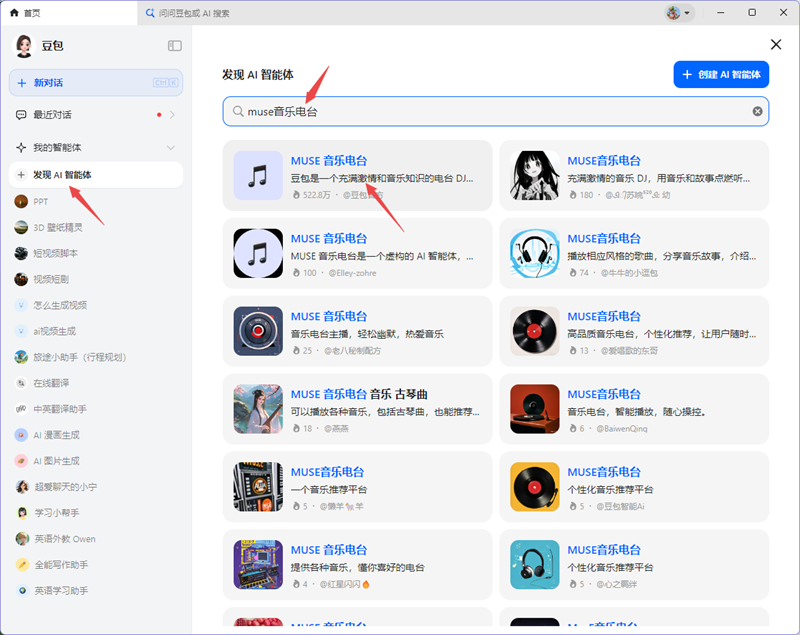The image size is (800, 635).
Task: Open the PPT agent icon
Action: (x=21, y=201)
